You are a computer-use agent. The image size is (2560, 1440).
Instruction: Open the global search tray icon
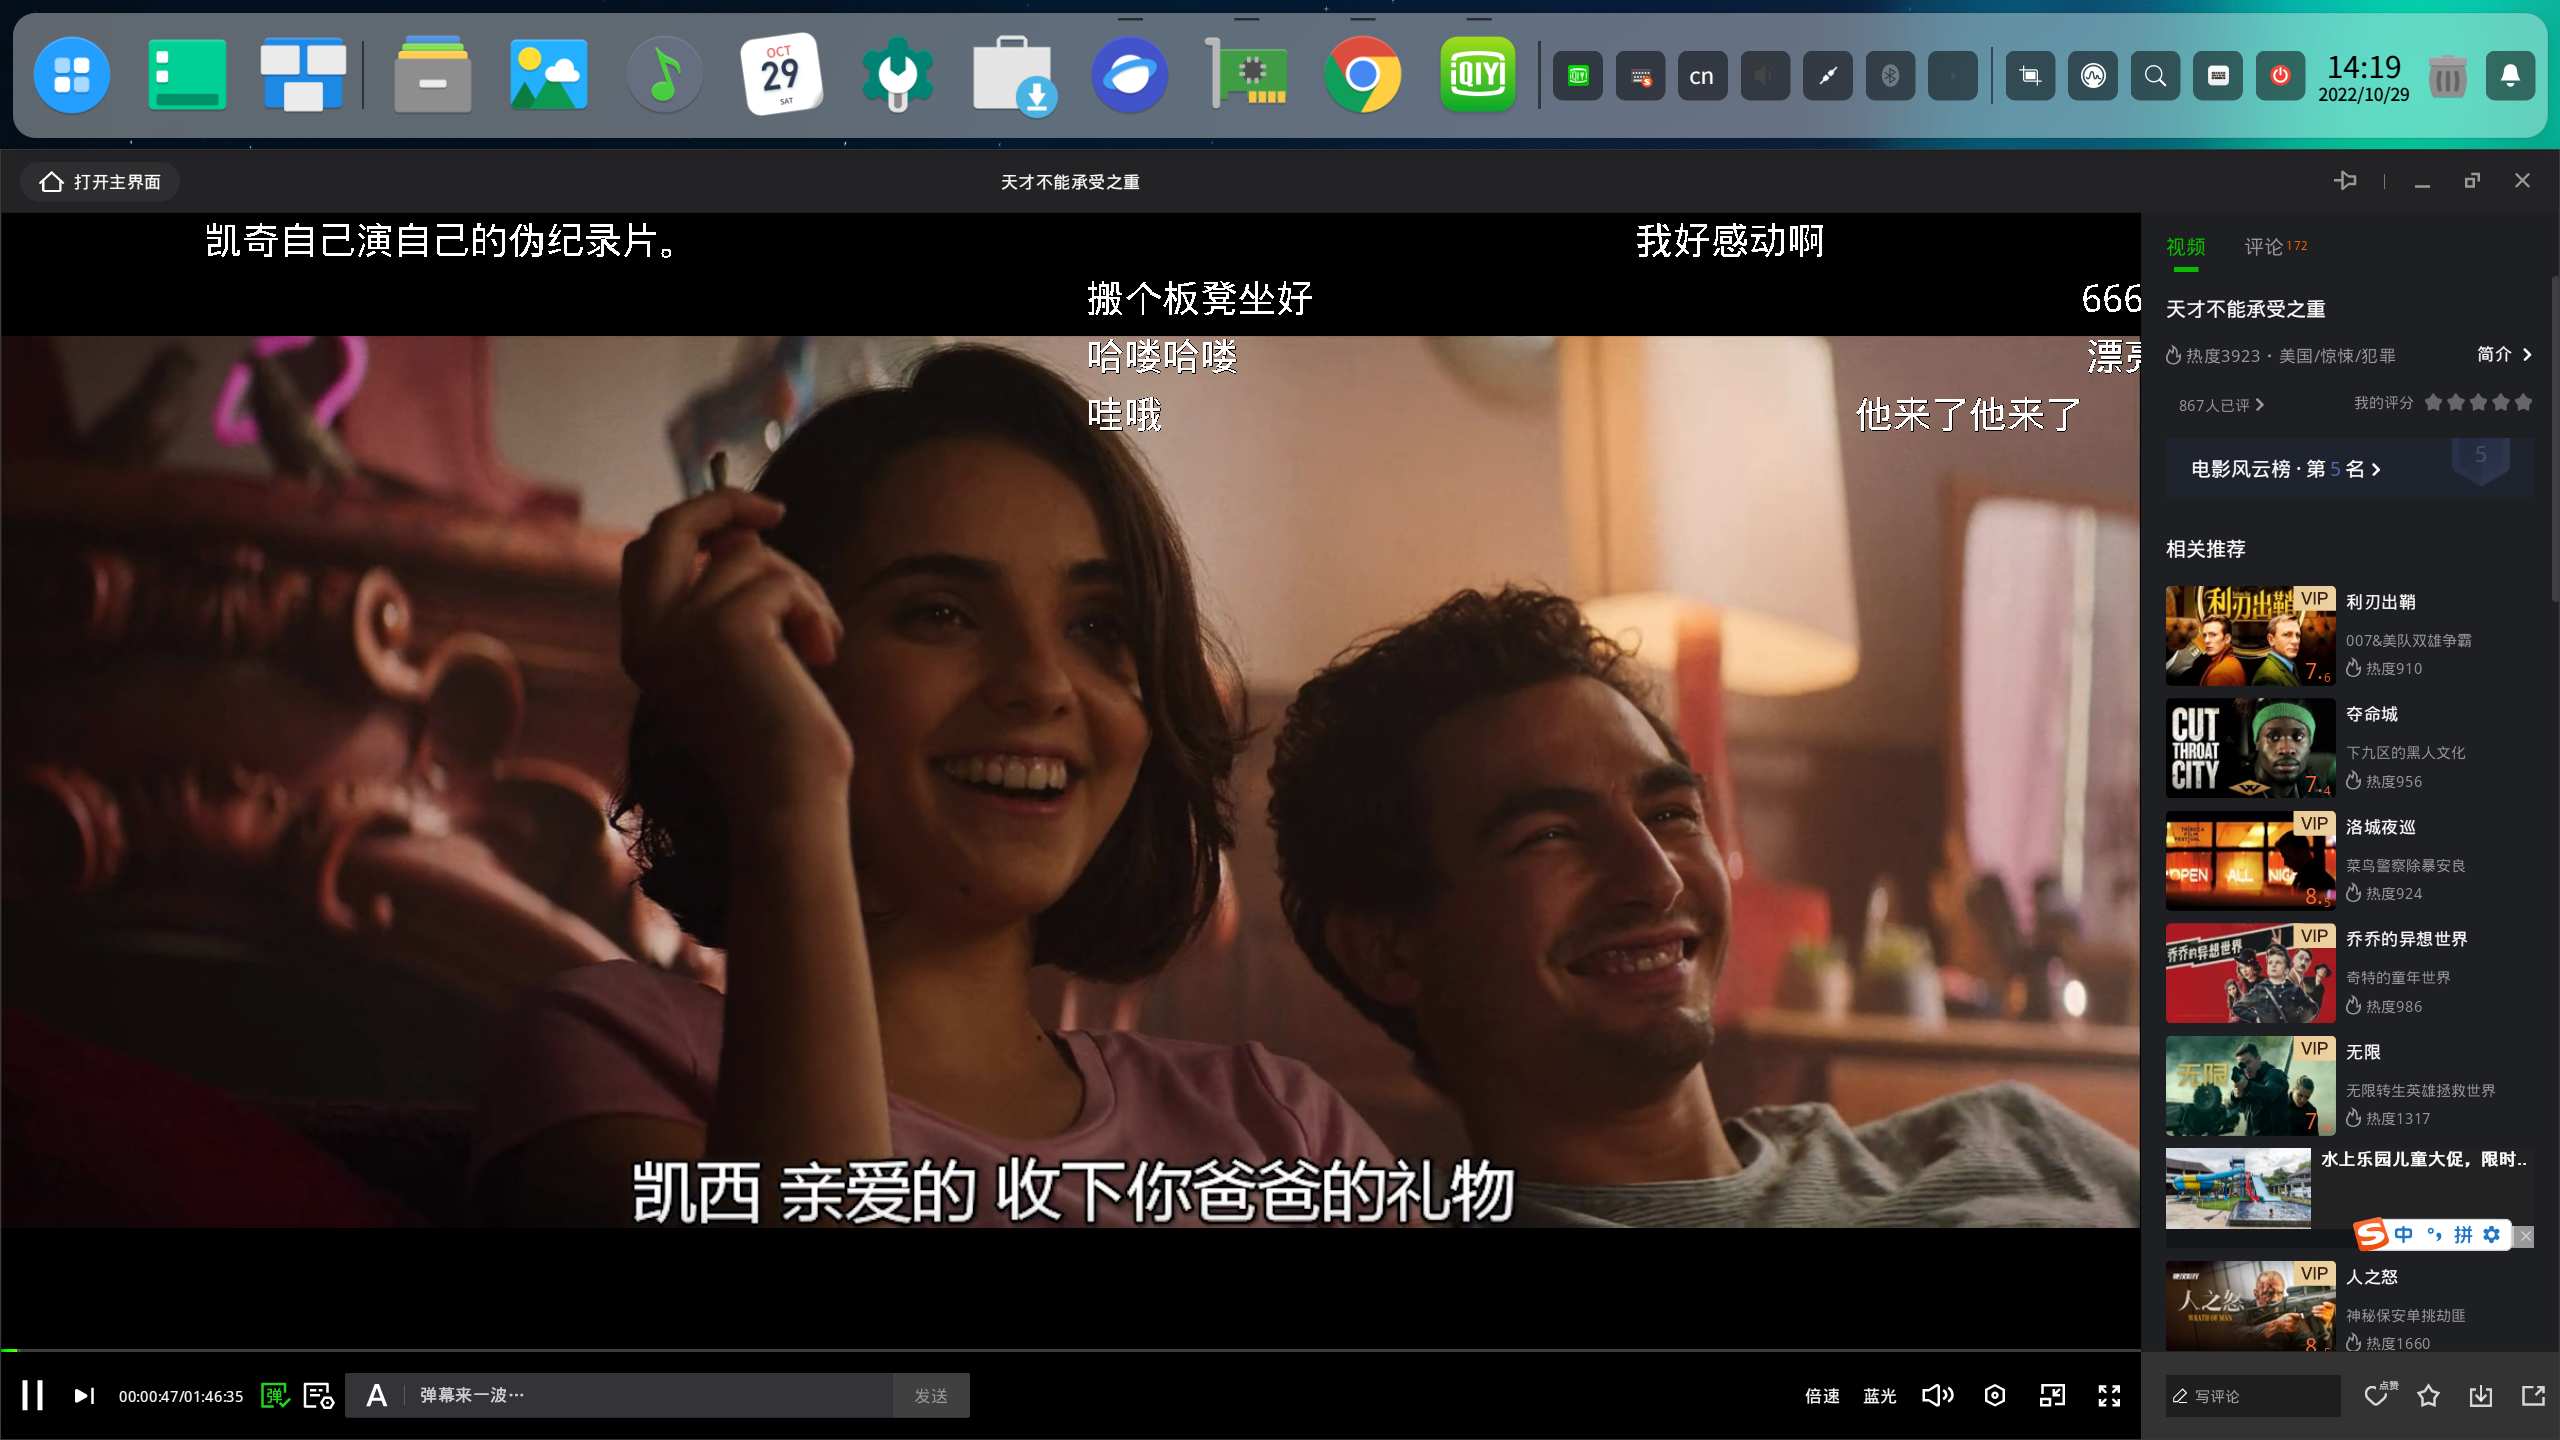tap(2155, 76)
